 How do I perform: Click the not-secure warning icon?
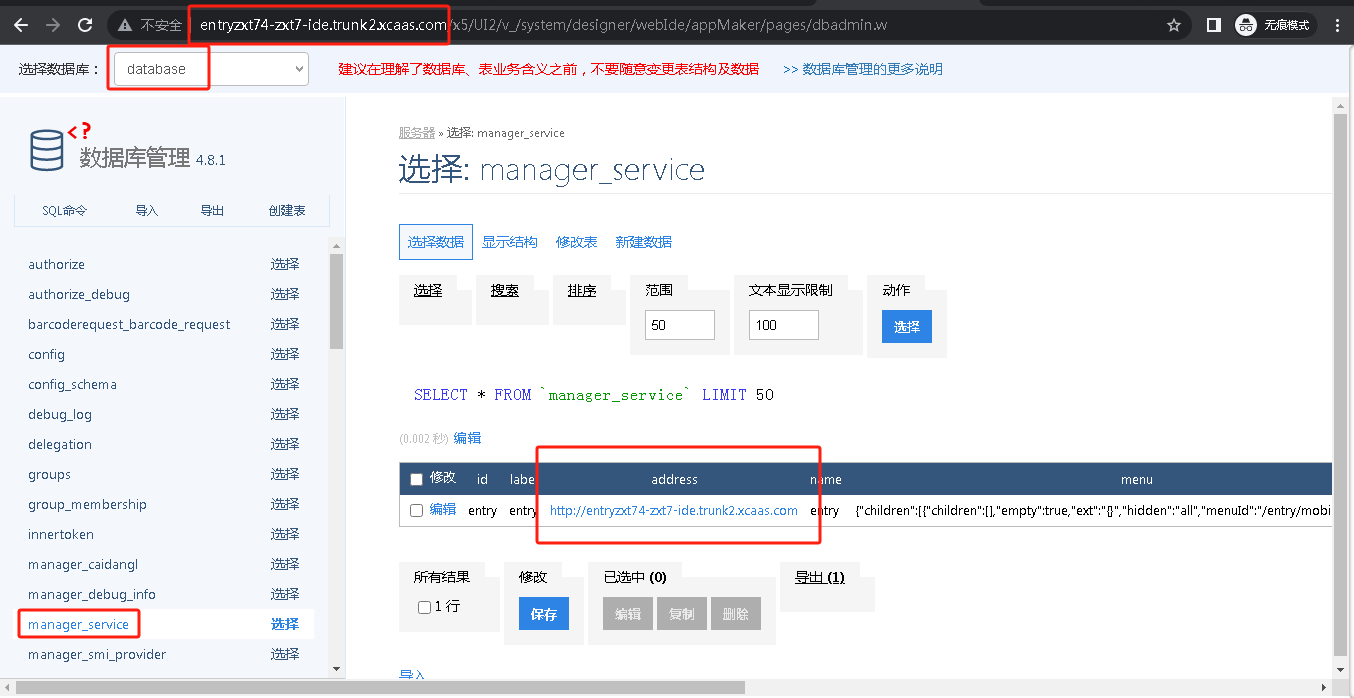click(x=126, y=25)
